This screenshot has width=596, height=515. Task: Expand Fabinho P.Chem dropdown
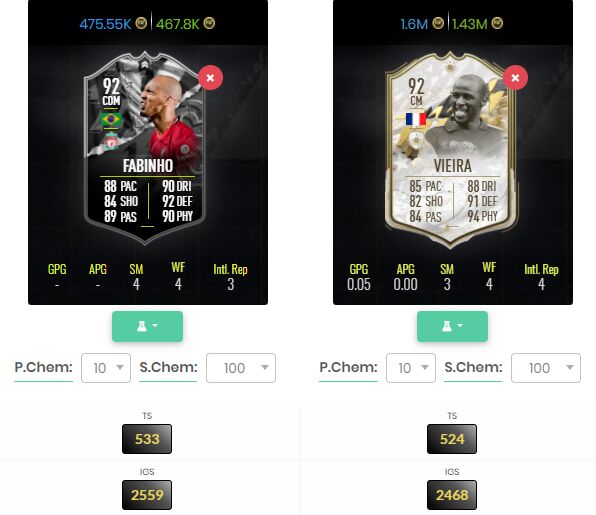(106, 368)
